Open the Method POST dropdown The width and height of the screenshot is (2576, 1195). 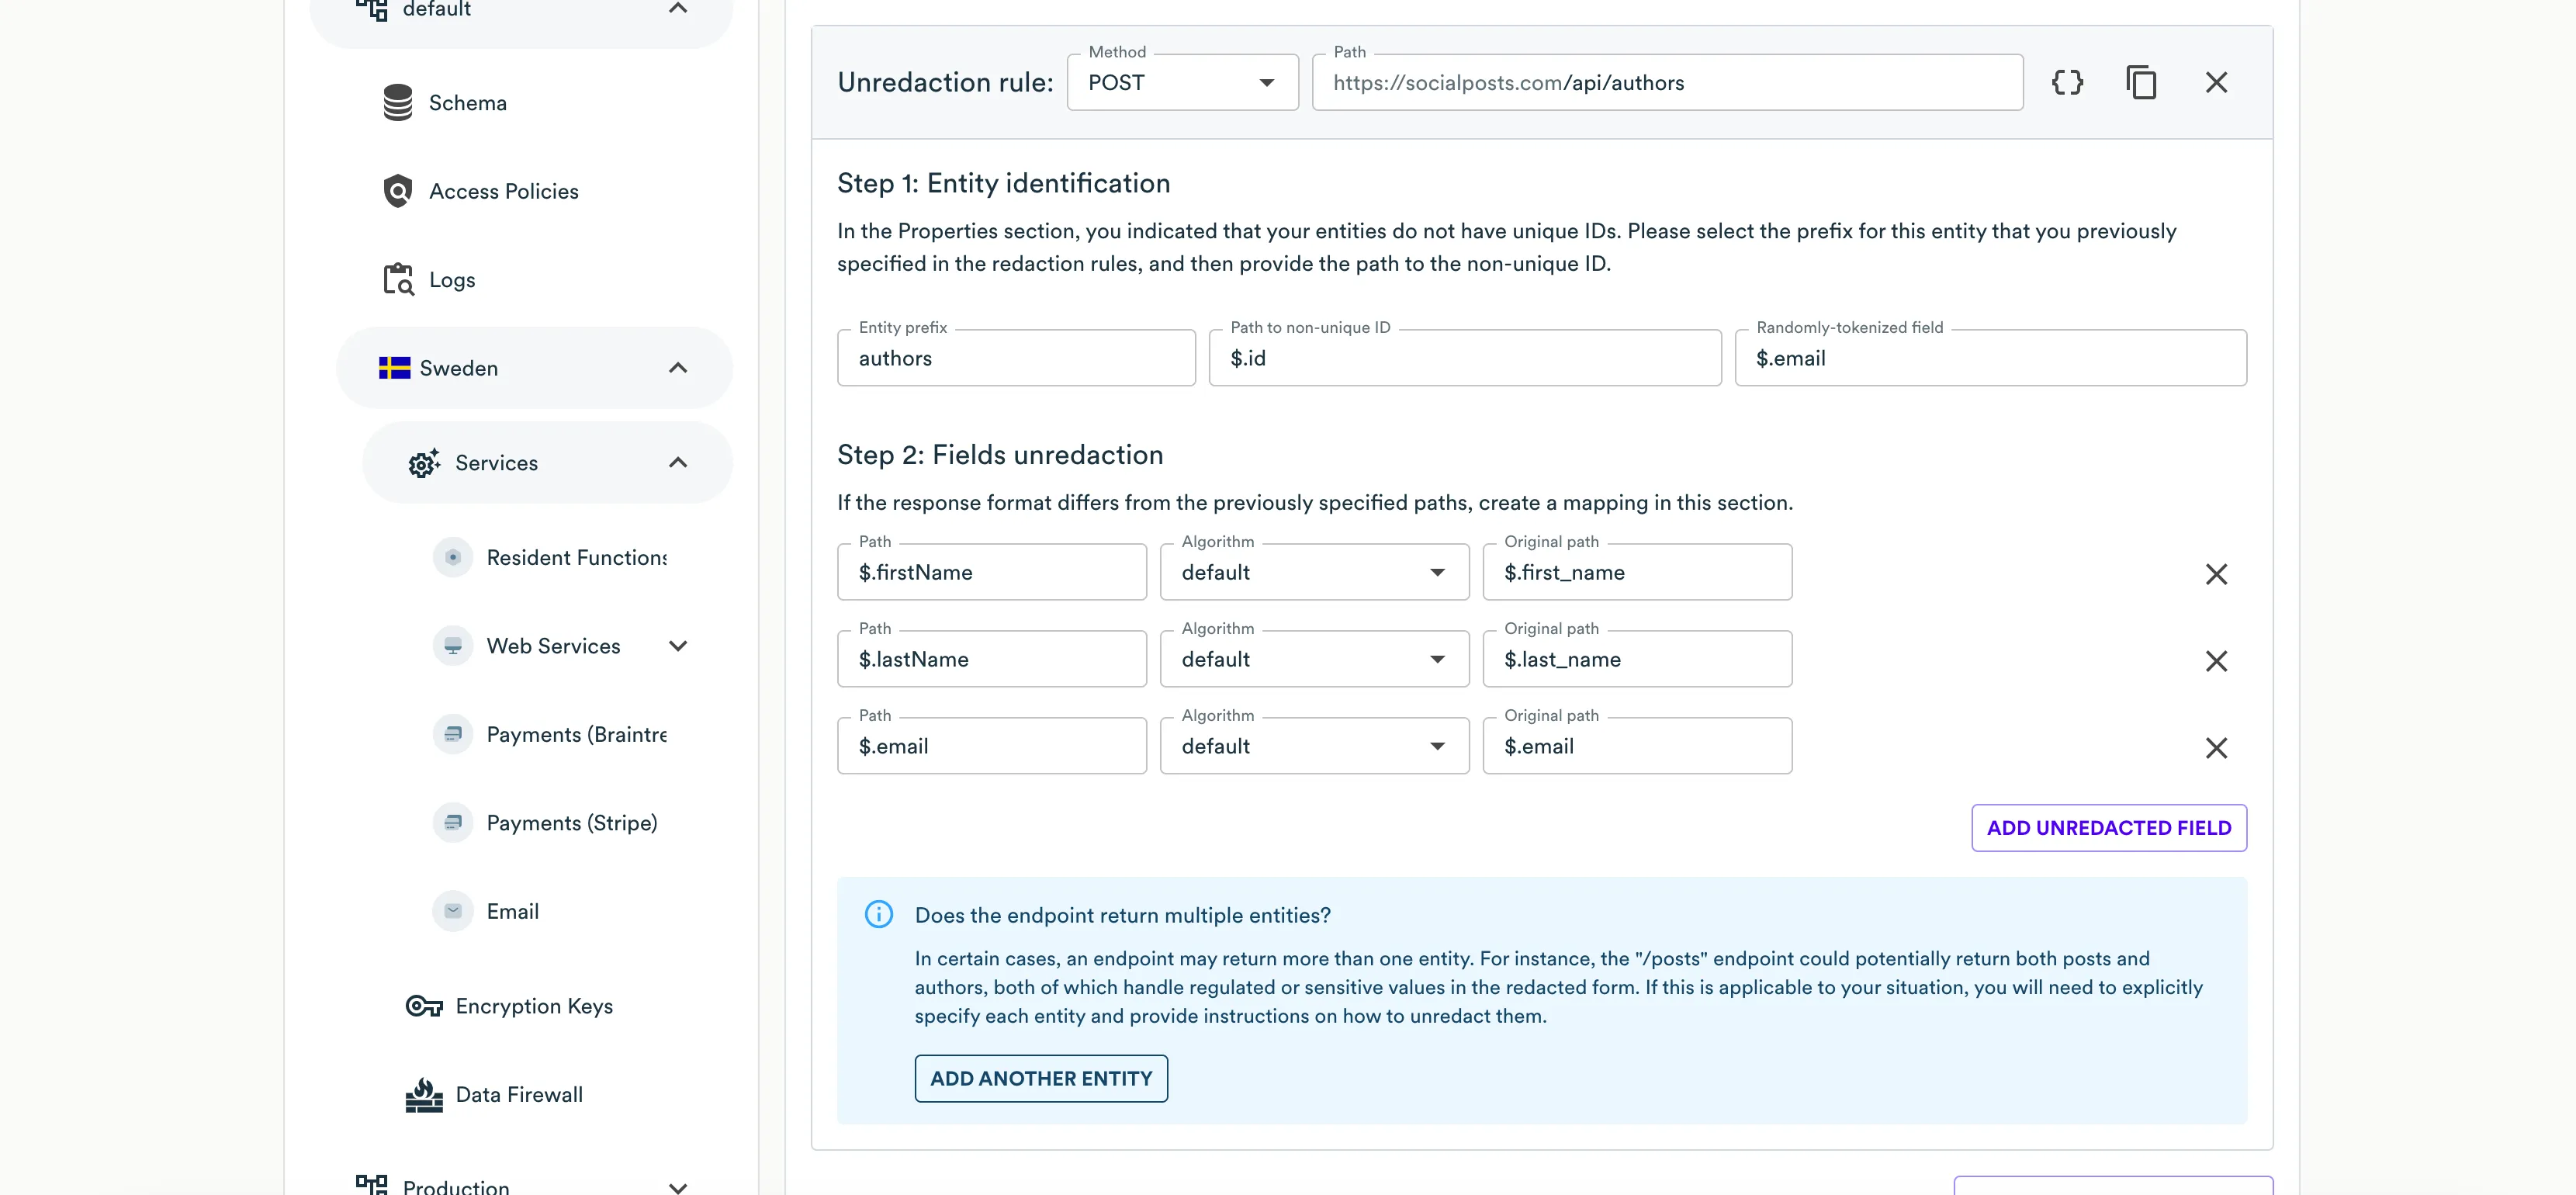coord(1182,83)
